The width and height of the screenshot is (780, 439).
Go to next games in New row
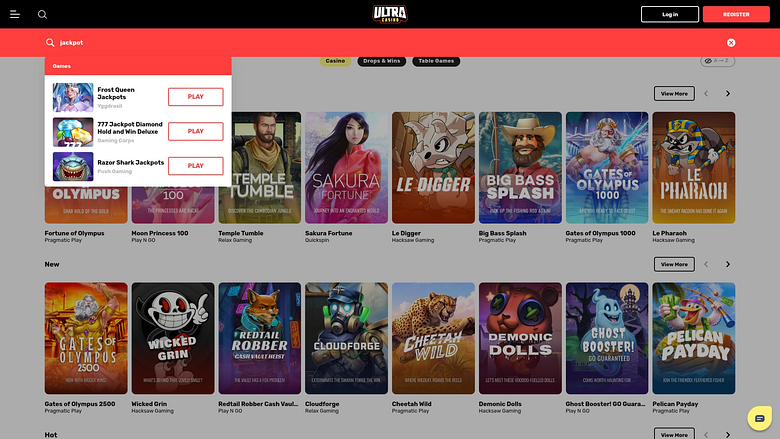(x=728, y=264)
